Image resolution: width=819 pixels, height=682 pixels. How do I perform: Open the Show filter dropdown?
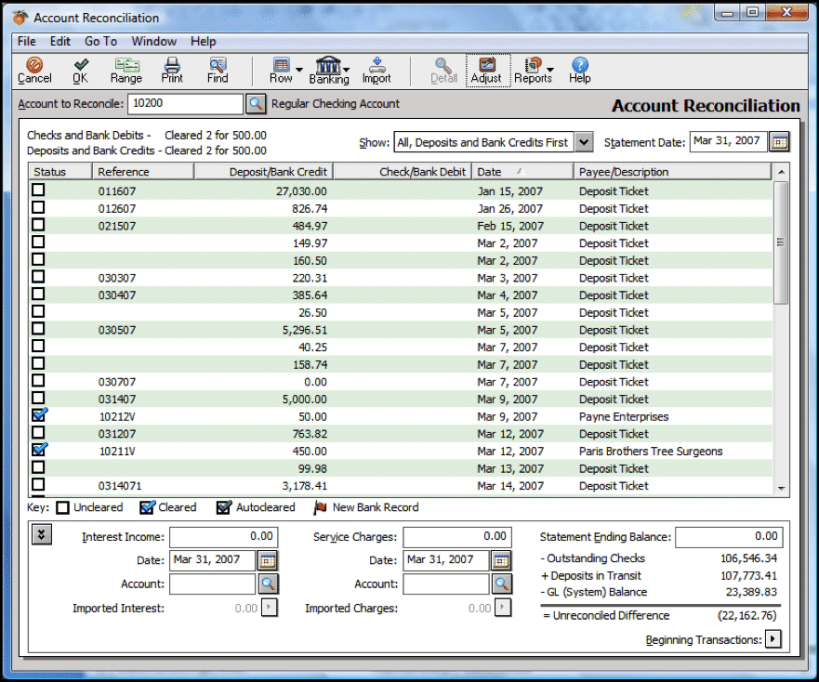(x=584, y=142)
